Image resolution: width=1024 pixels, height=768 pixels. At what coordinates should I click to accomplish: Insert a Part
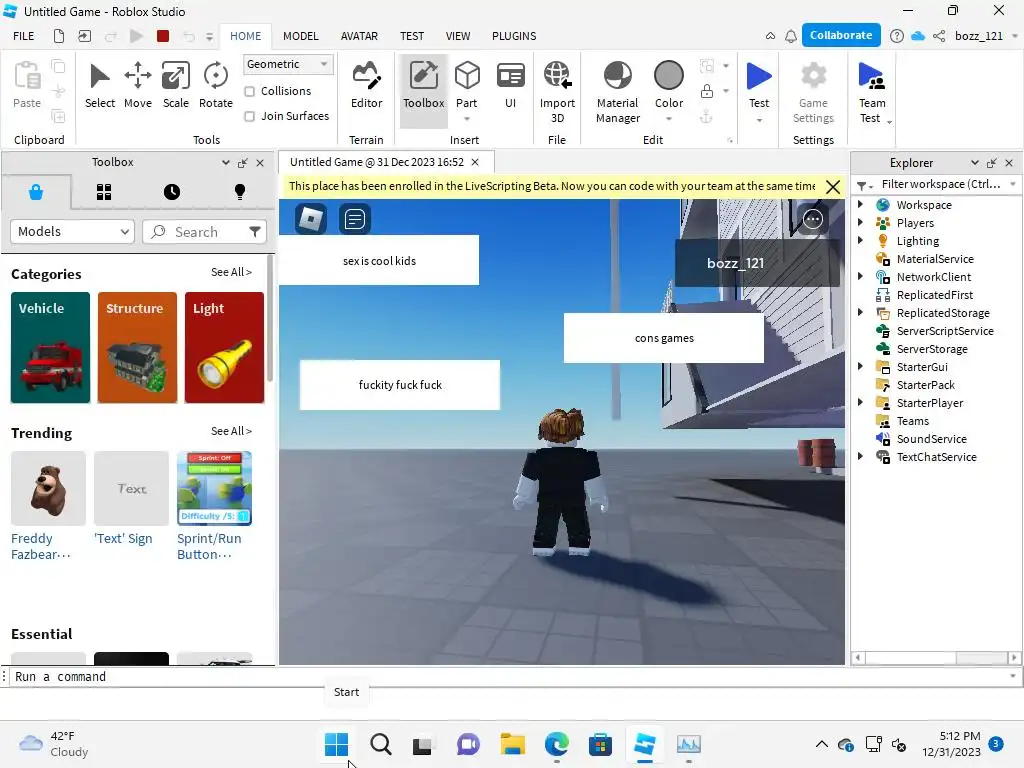point(467,88)
